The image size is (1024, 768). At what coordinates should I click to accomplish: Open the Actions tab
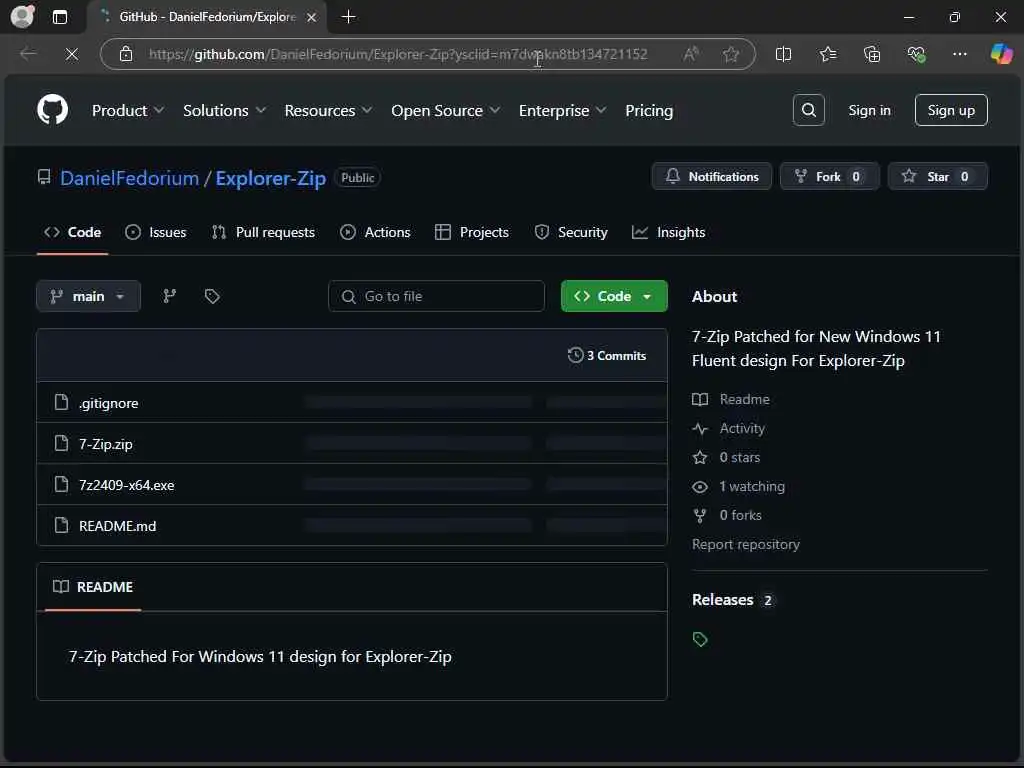(x=376, y=232)
